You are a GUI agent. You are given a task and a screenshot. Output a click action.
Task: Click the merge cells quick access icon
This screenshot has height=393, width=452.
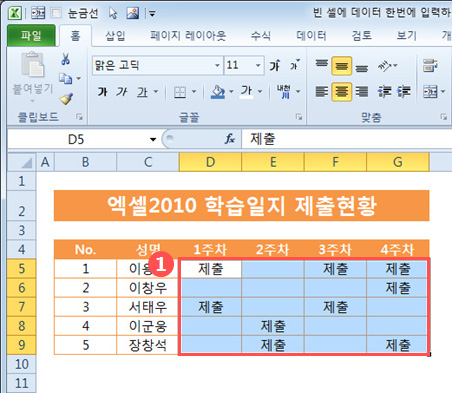38,13
